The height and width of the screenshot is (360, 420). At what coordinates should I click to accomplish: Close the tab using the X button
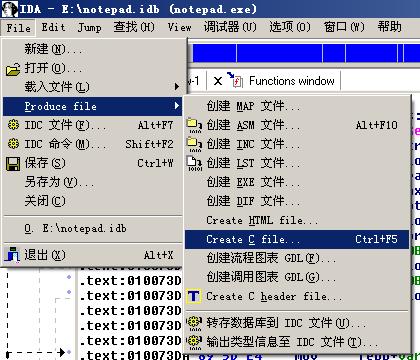pos(218,81)
